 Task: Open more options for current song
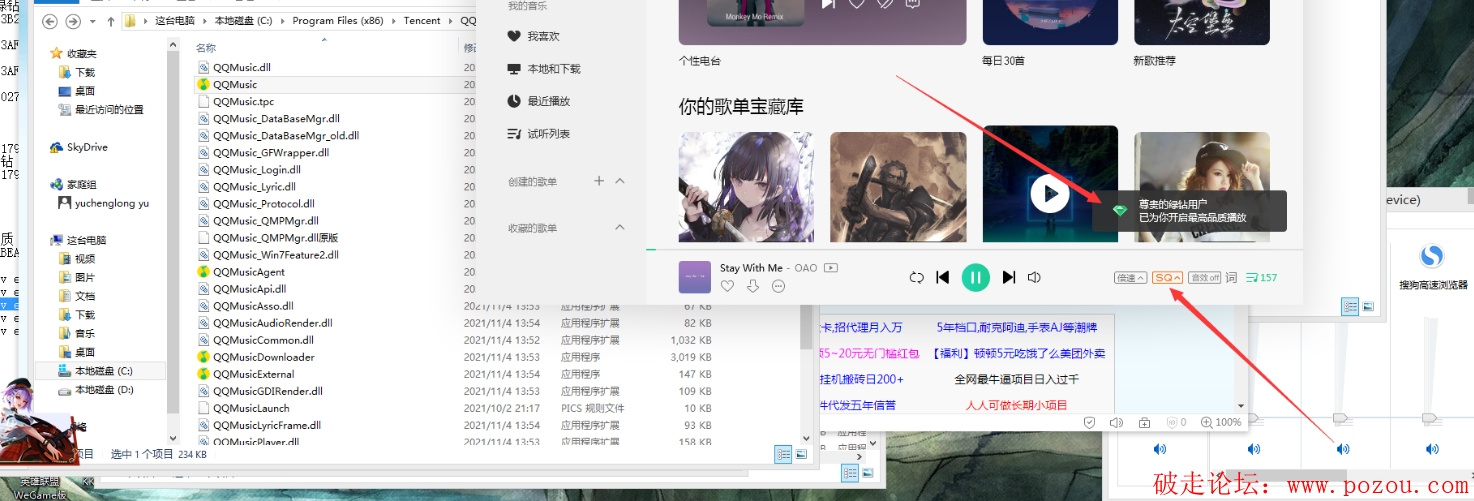point(778,286)
